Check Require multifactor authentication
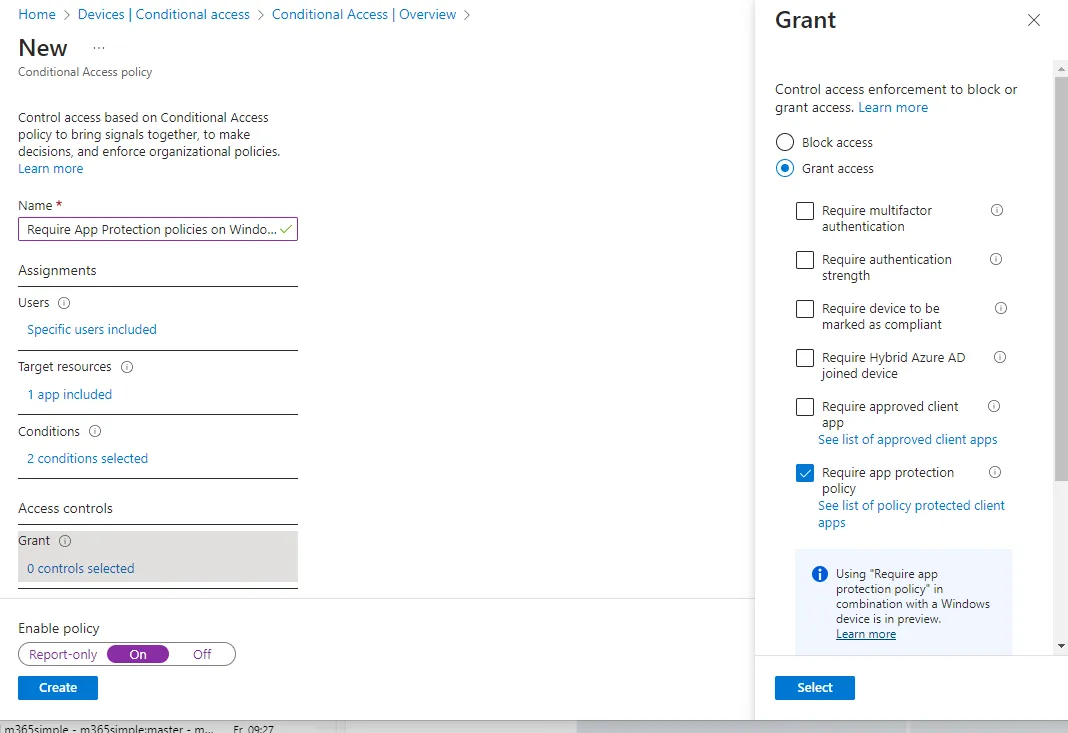This screenshot has width=1068, height=733. click(x=805, y=211)
